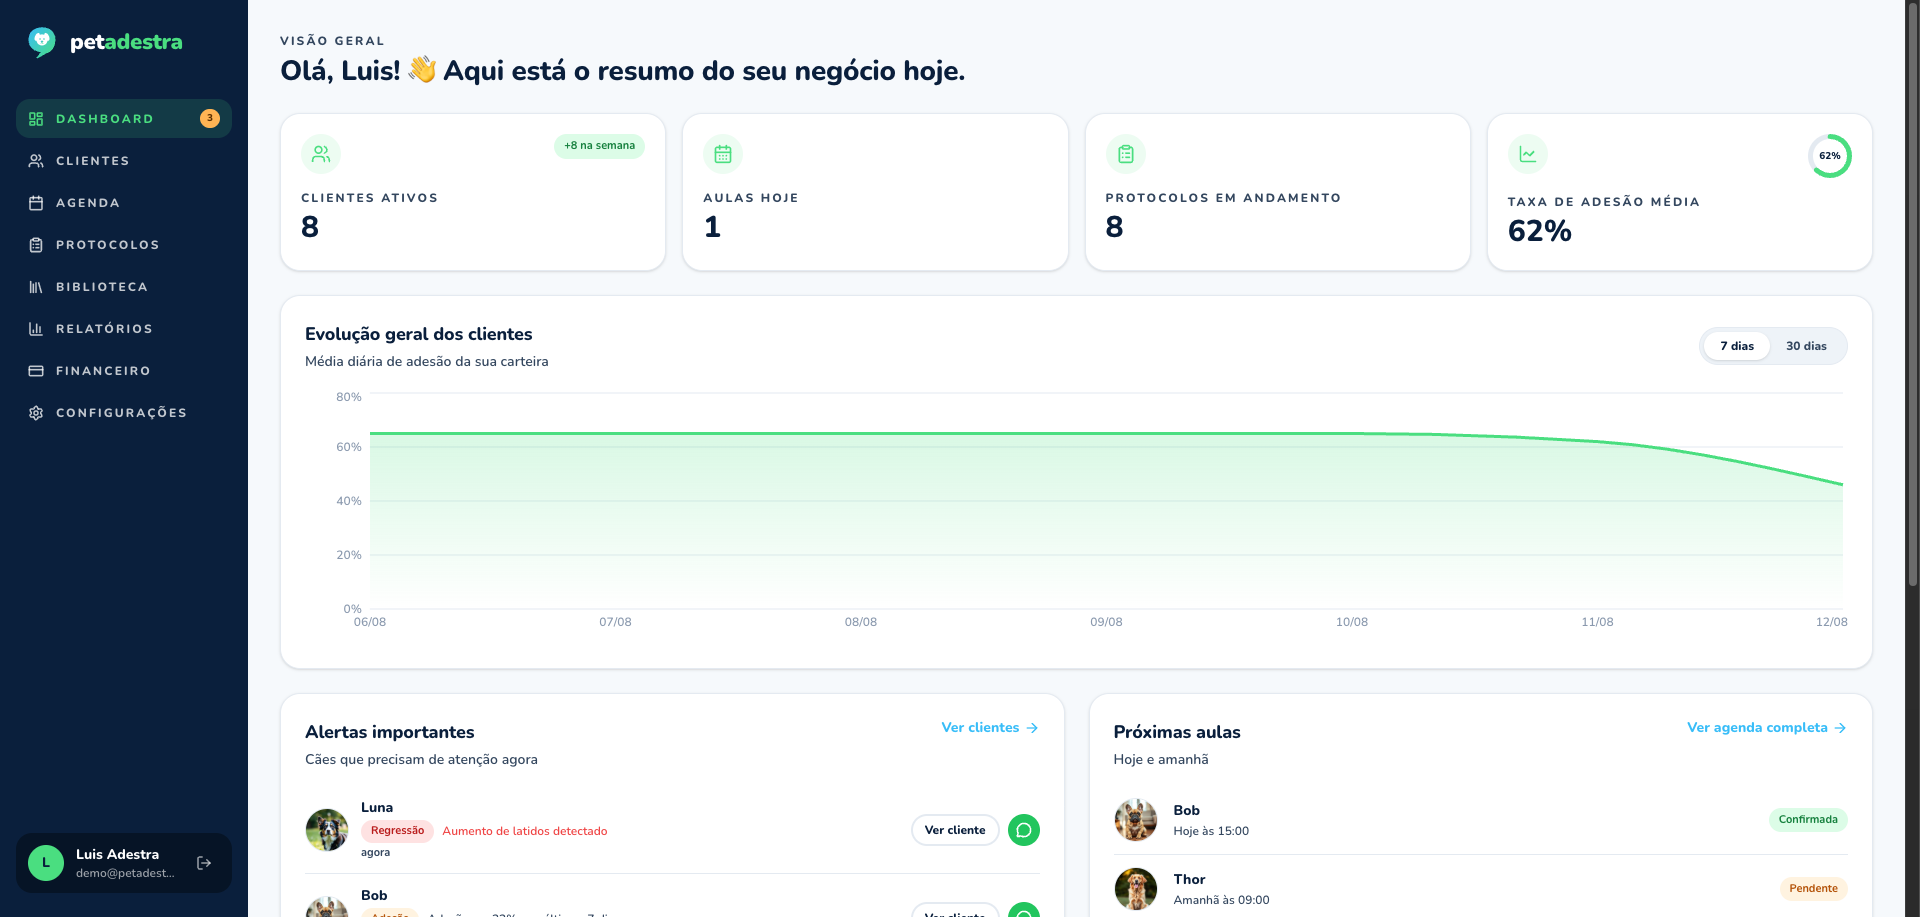
Task: Switch the chart to 30 dias
Action: point(1806,346)
